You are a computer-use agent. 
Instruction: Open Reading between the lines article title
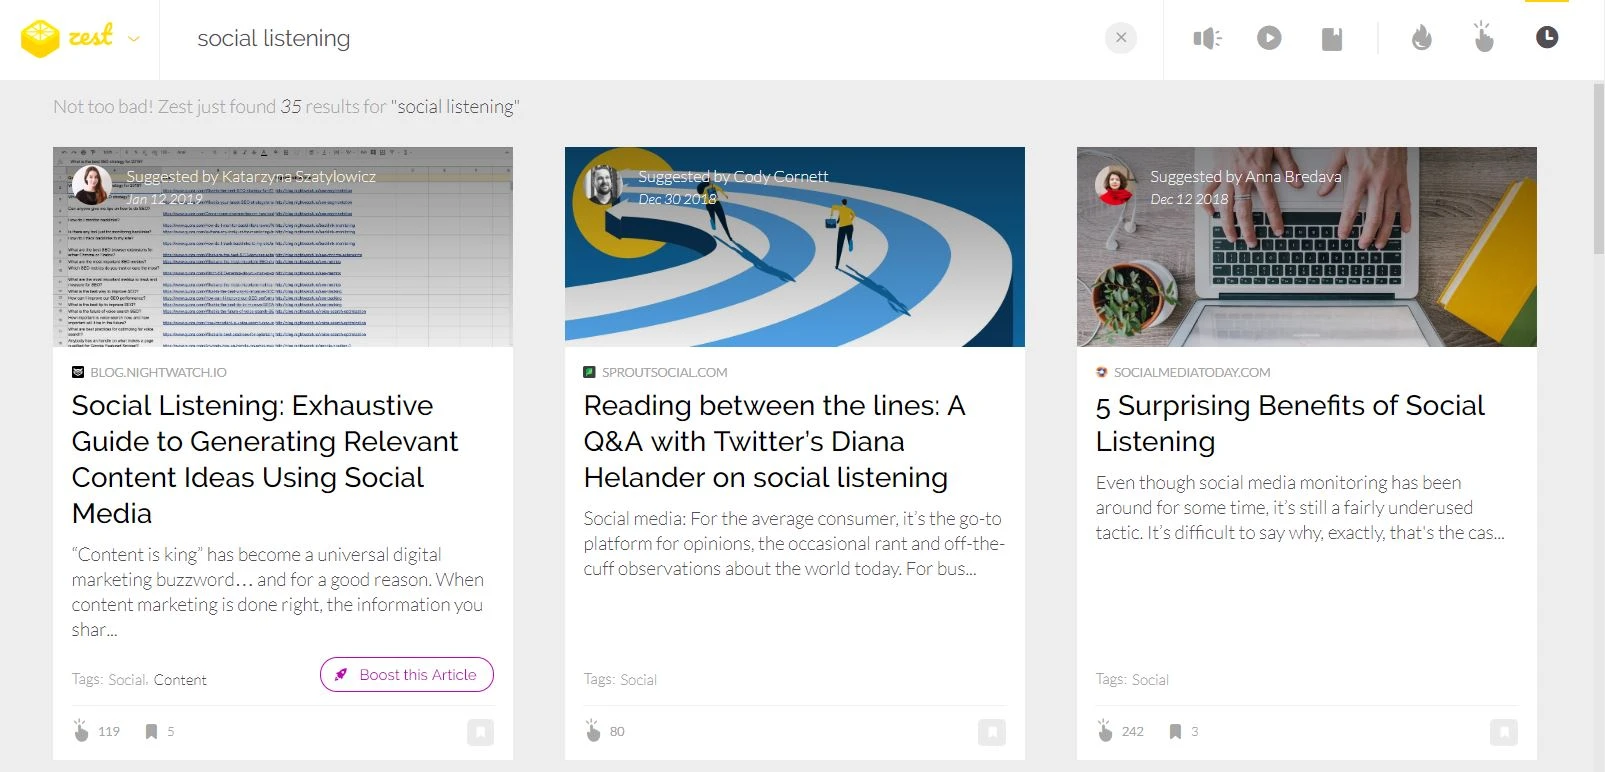pyautogui.click(x=775, y=441)
